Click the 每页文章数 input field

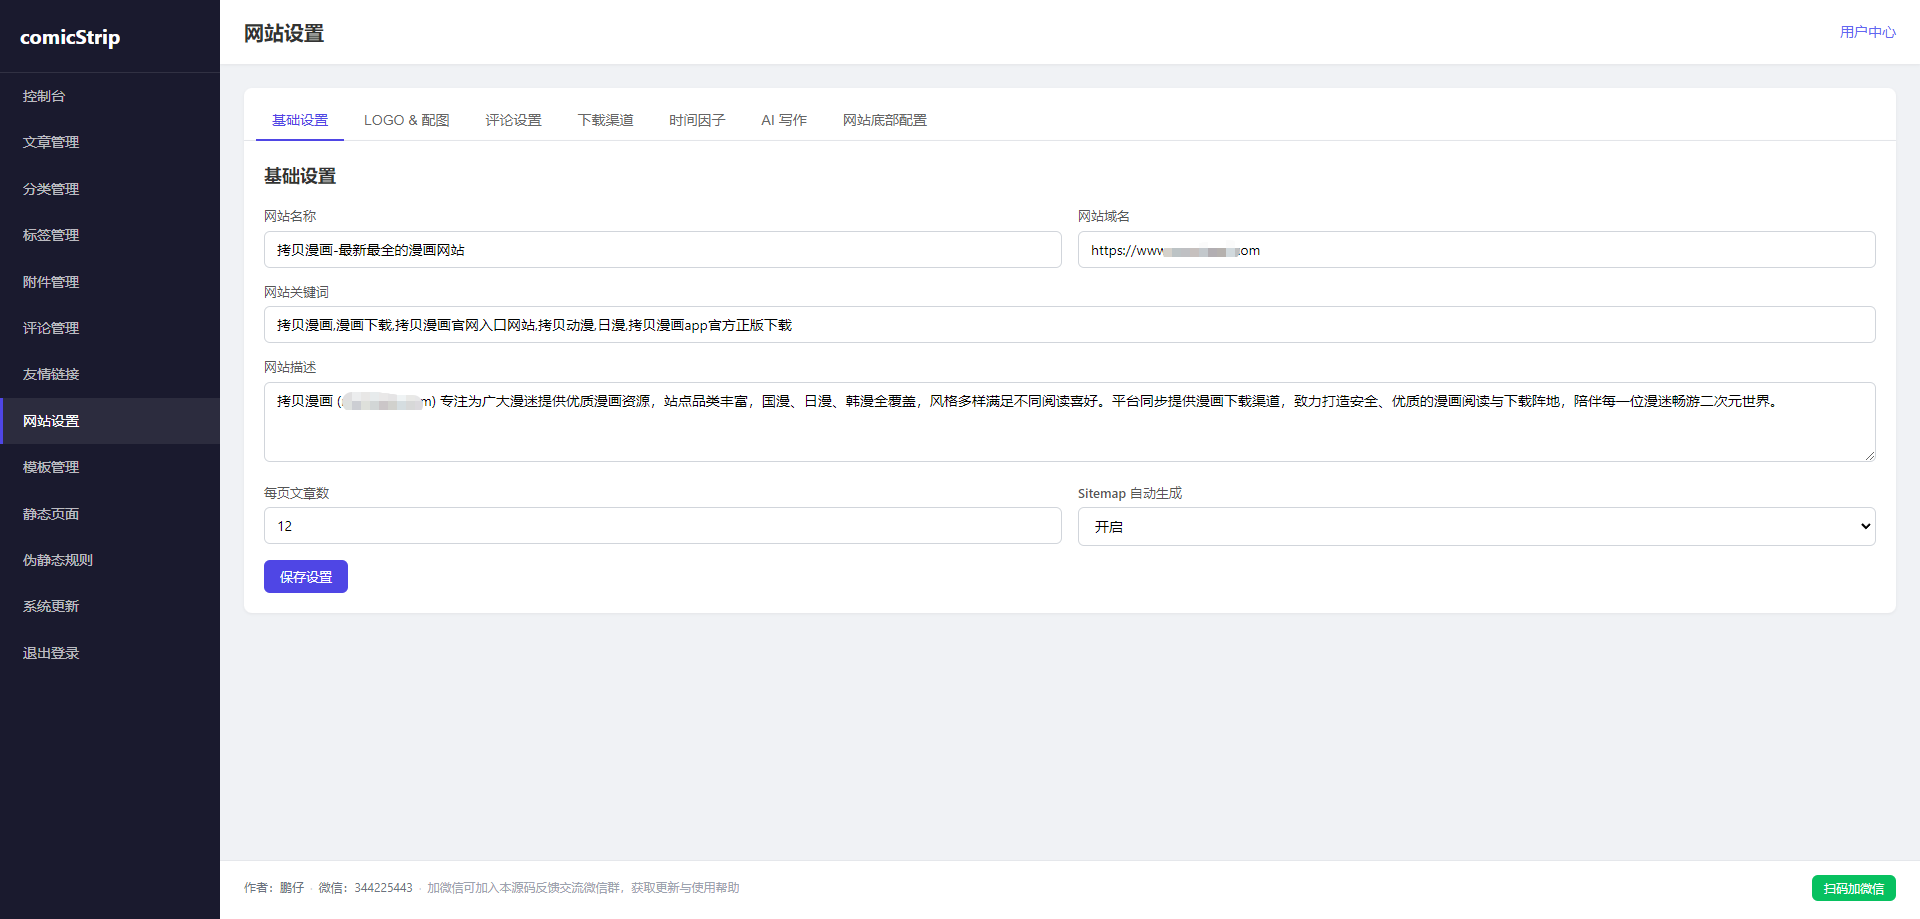663,526
